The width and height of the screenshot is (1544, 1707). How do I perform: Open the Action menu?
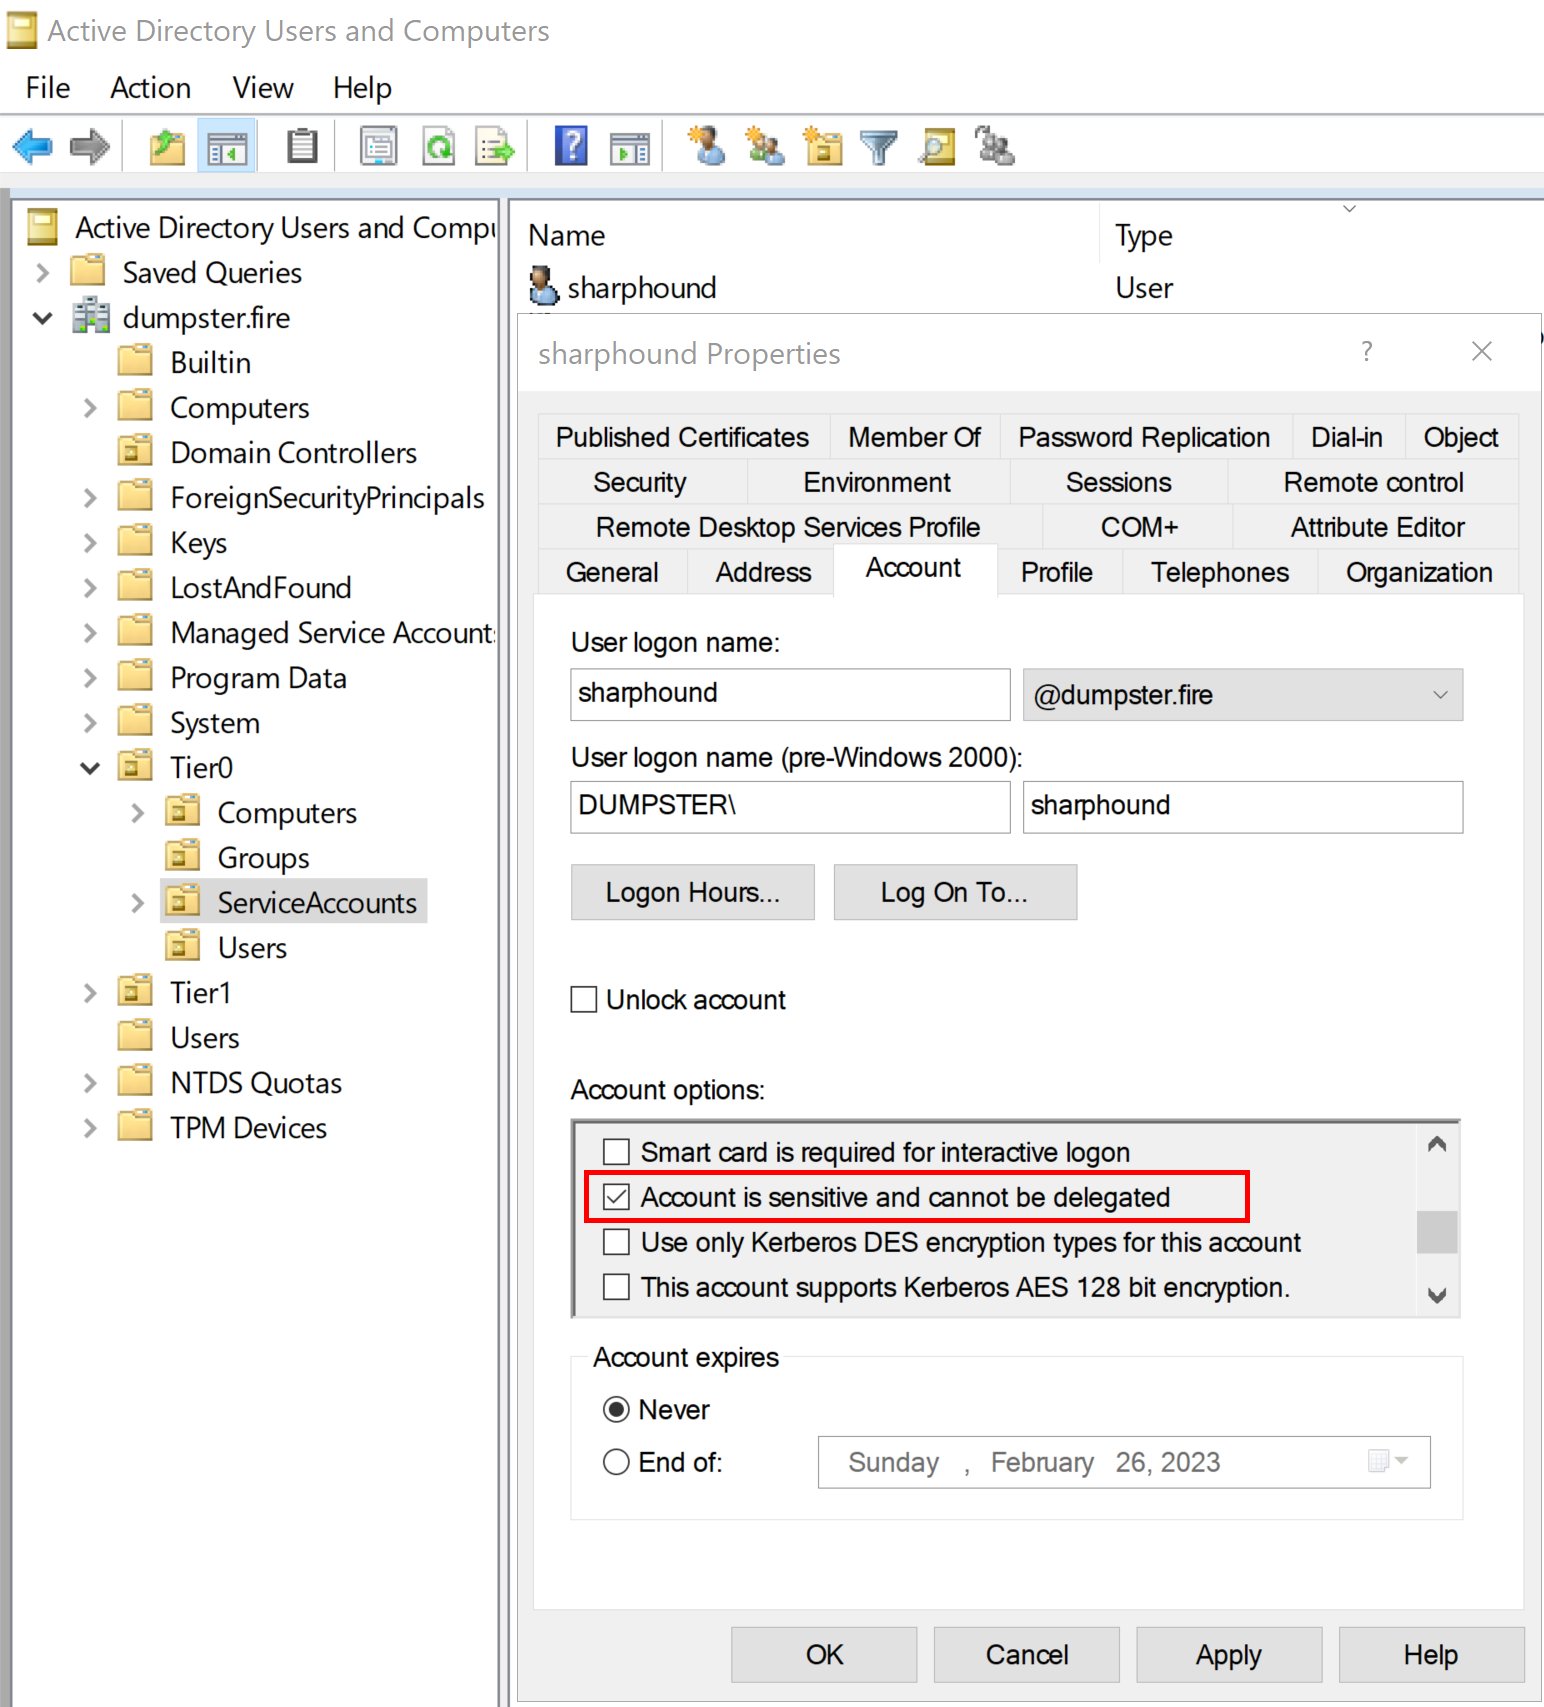[150, 88]
